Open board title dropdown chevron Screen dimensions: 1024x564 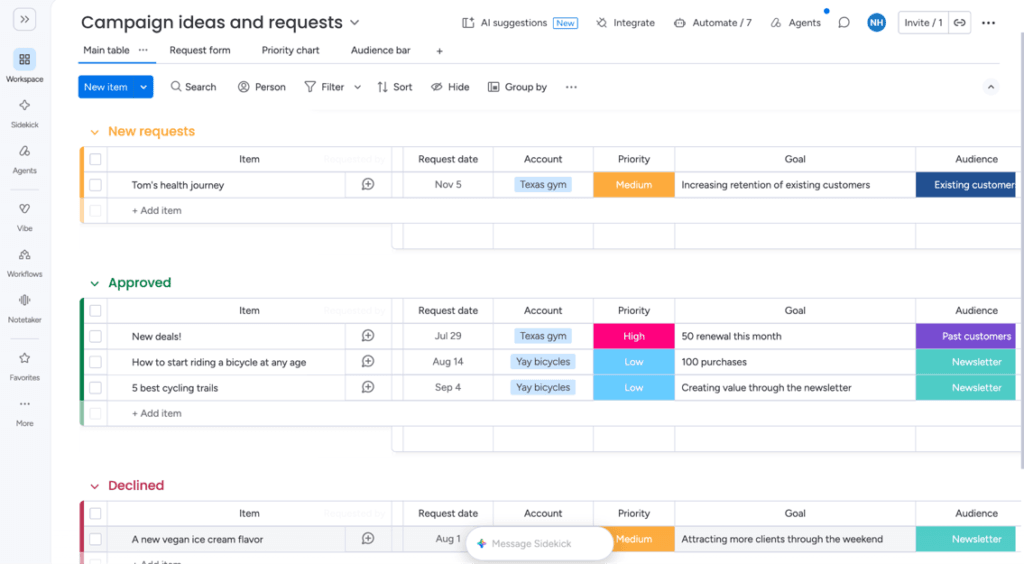tap(355, 23)
